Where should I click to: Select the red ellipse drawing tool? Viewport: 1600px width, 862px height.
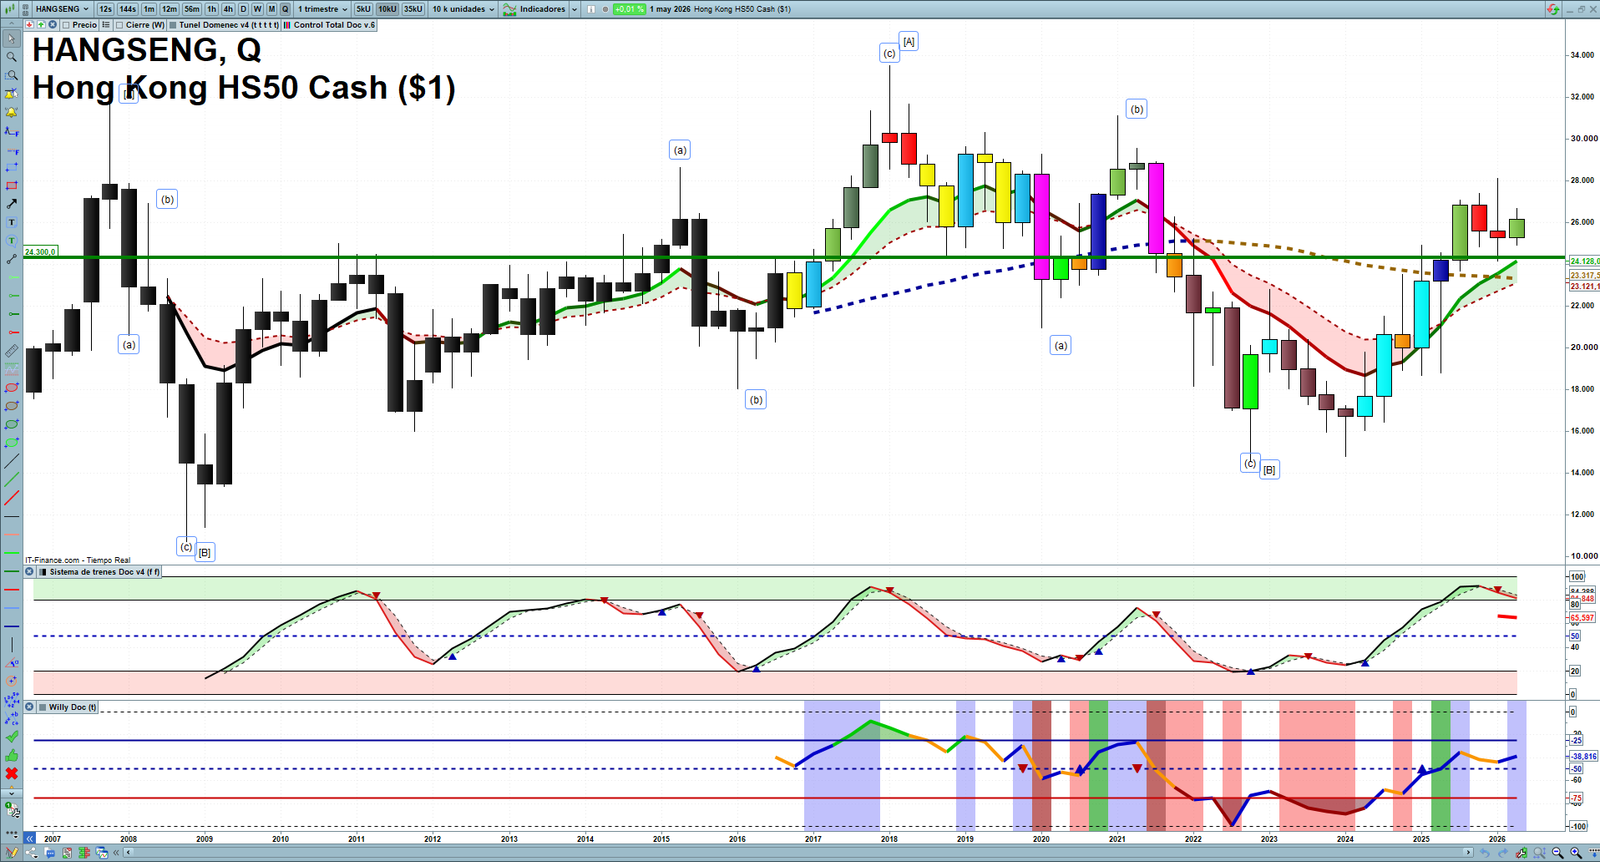[11, 388]
